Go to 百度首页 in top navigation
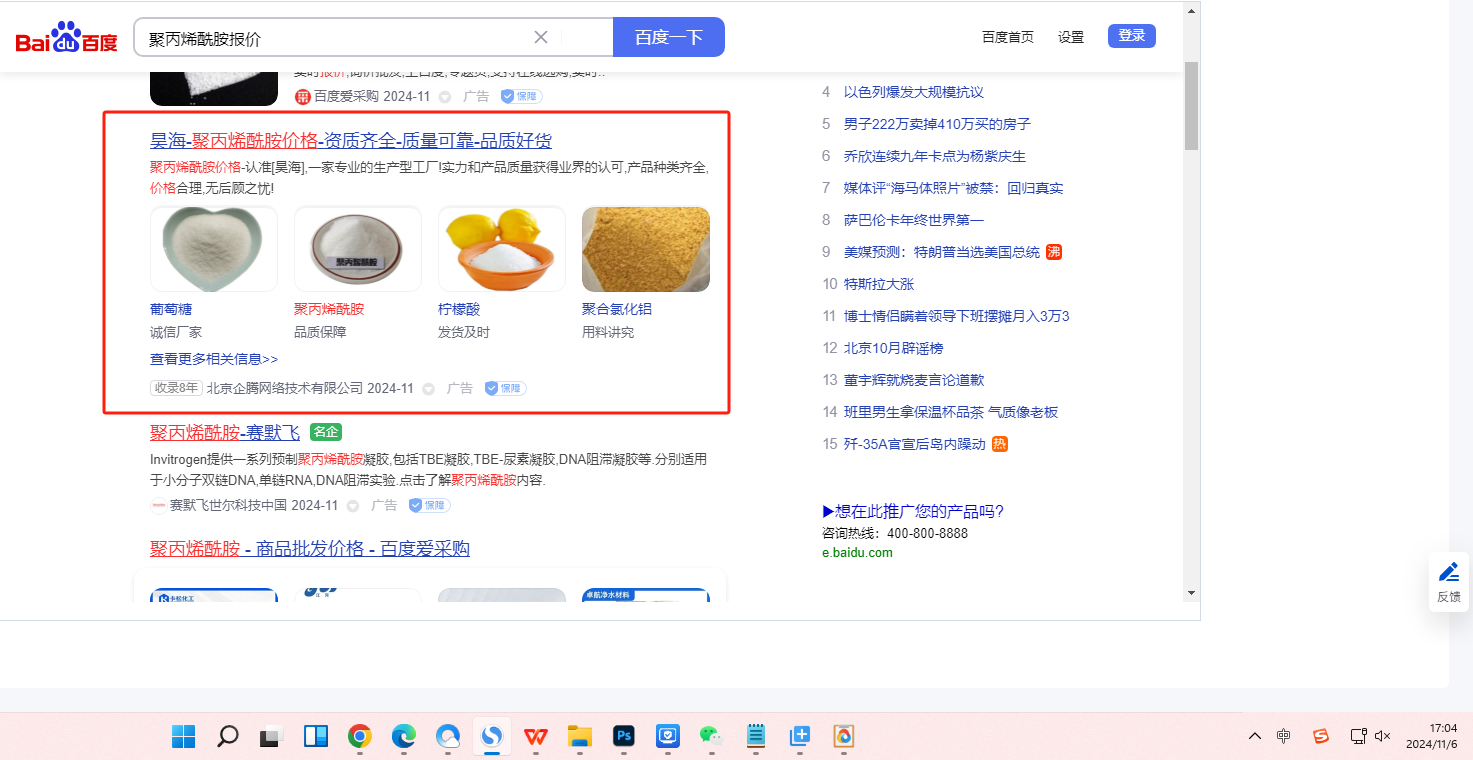The height and width of the screenshot is (760, 1473). (1007, 37)
